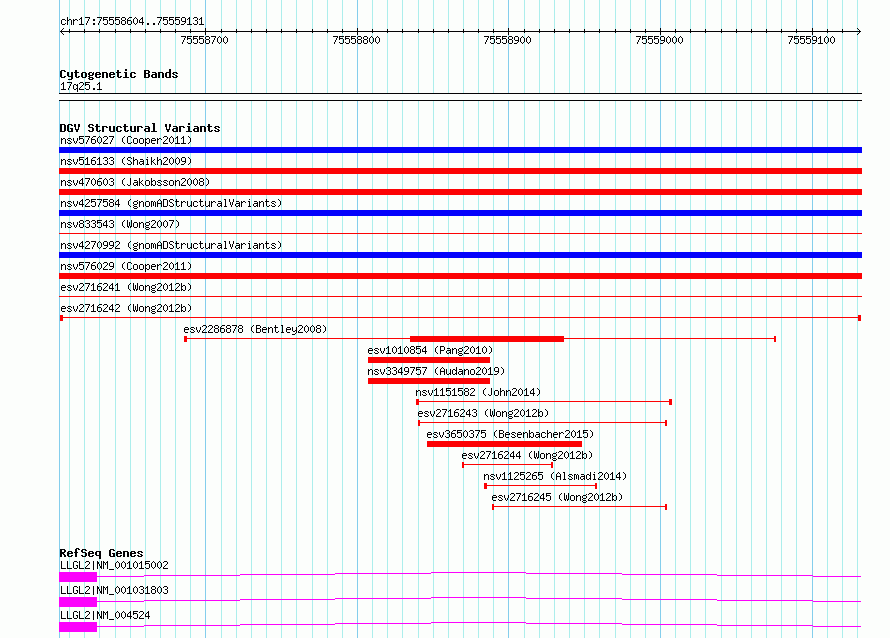Click the red bar under esv3650375

pos(505,444)
